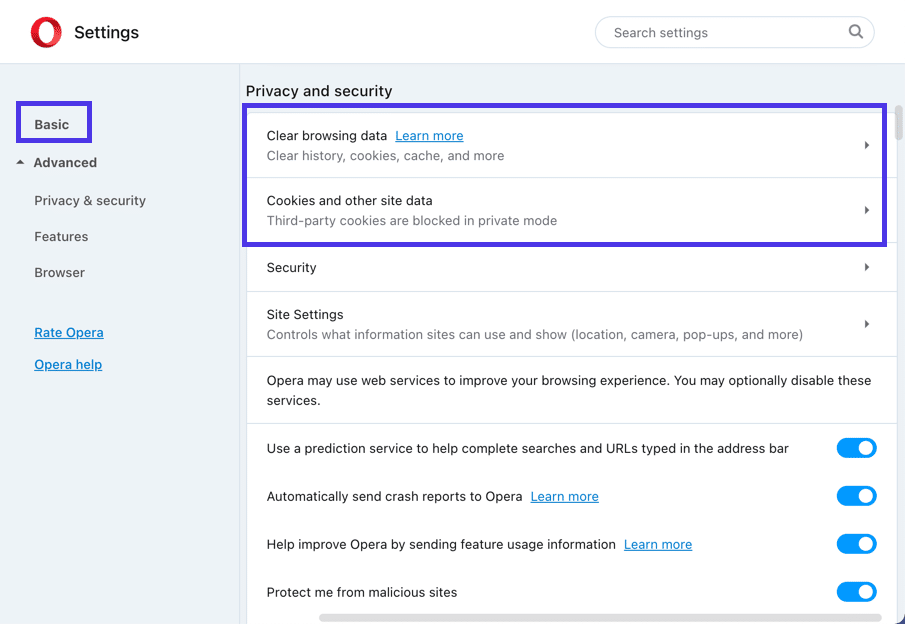The height and width of the screenshot is (624, 905).
Task: Open Site Settings using its arrow
Action: point(866,323)
